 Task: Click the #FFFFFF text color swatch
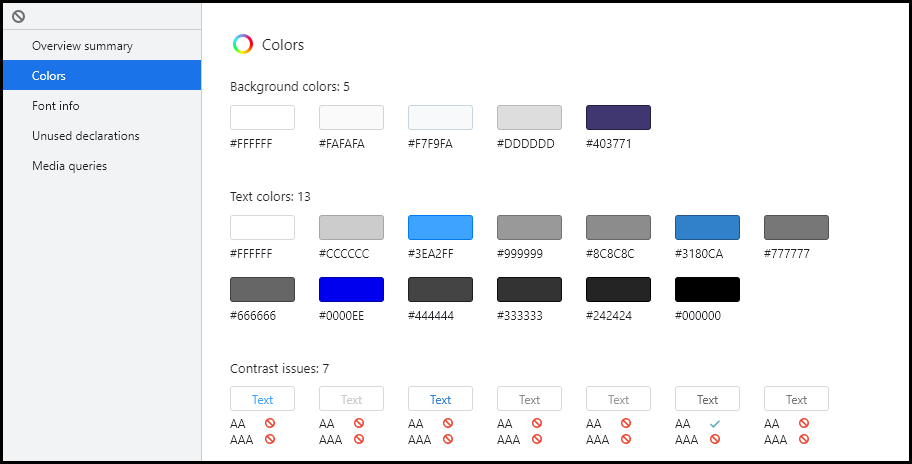tap(262, 227)
